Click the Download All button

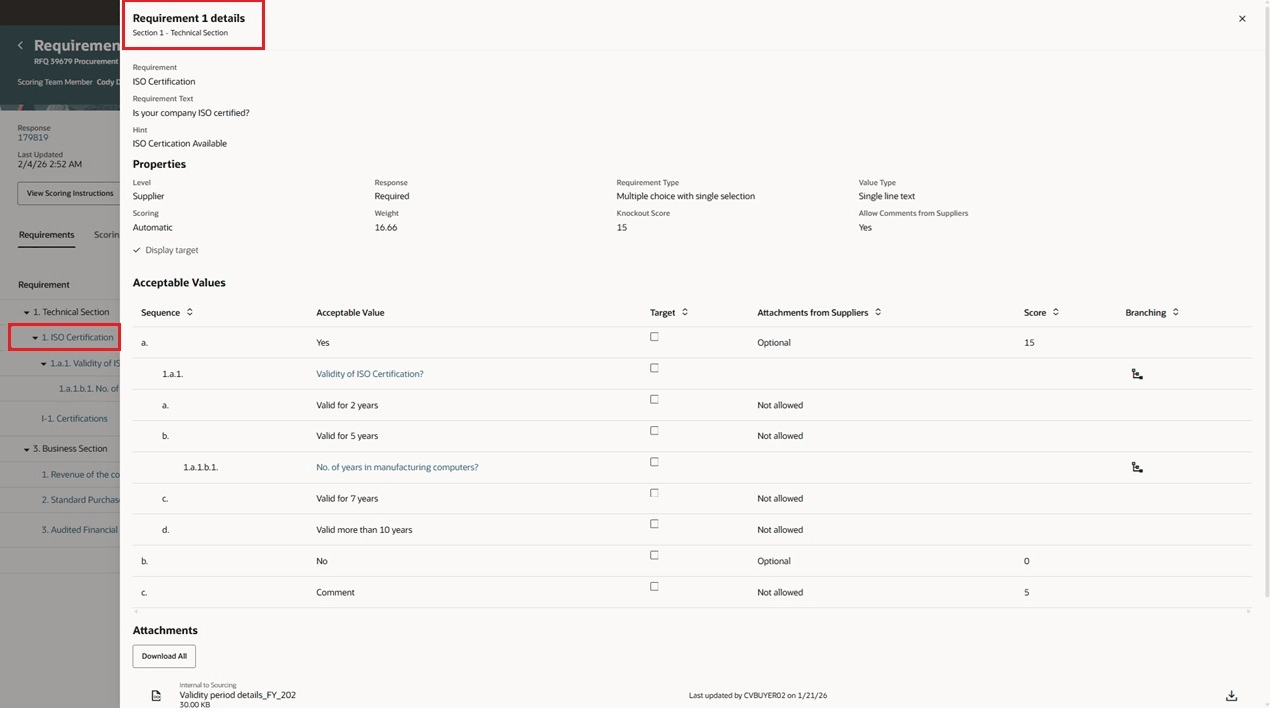point(163,655)
